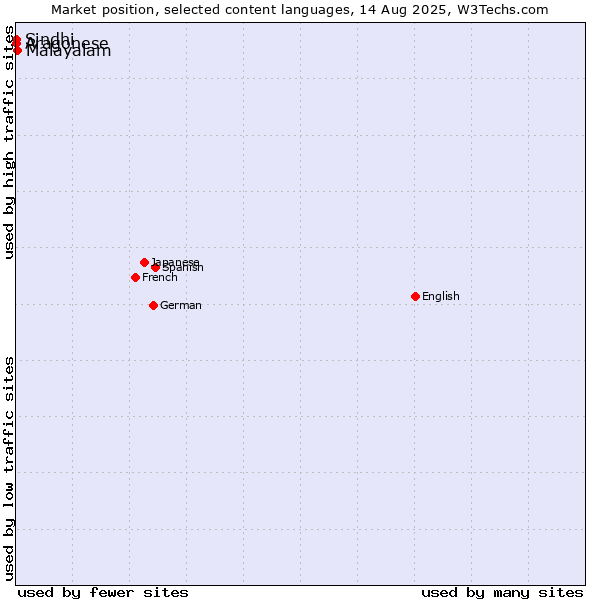The width and height of the screenshot is (600, 600).
Task: Select the 'English' label text
Action: pos(440,296)
